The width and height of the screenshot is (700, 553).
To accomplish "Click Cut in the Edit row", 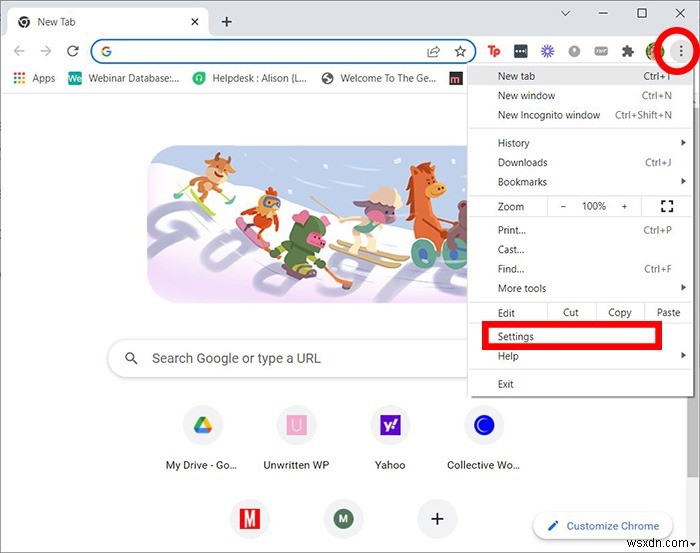I will coord(571,312).
